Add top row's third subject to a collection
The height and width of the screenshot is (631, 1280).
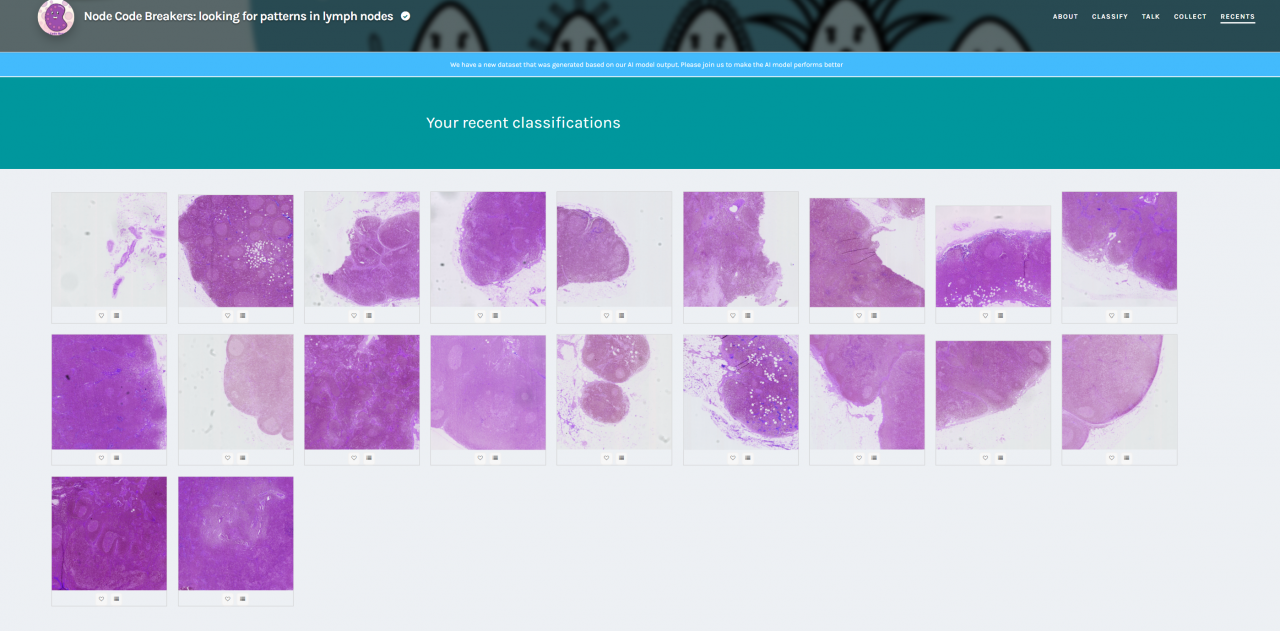point(369,315)
